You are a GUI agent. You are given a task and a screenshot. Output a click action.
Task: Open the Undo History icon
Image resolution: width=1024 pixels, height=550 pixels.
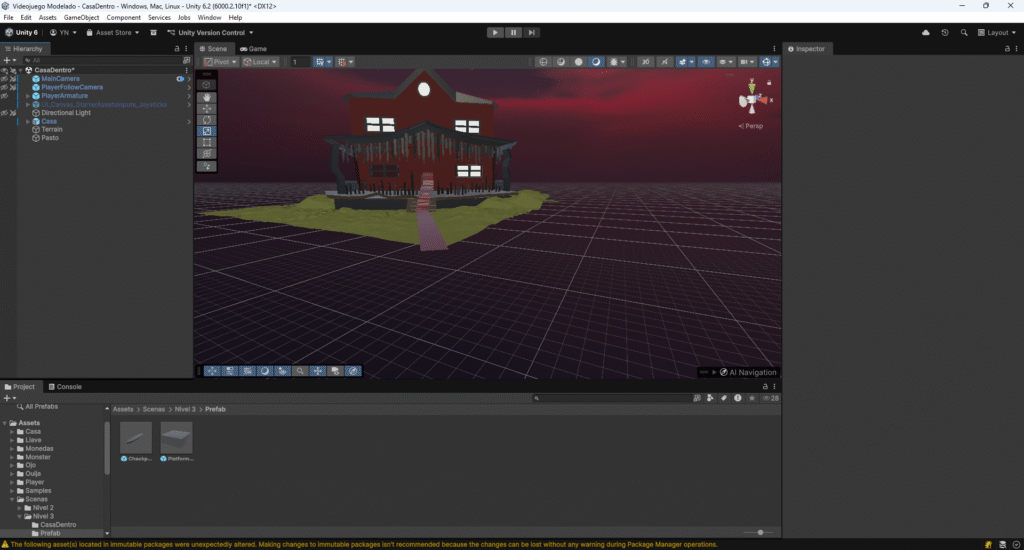945,32
